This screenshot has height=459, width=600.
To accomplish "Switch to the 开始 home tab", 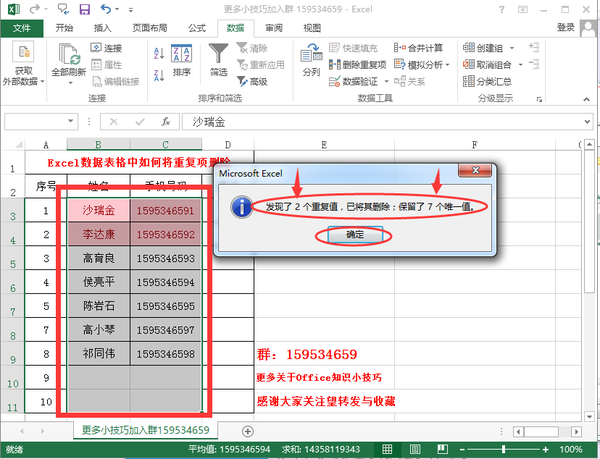I will [64, 28].
